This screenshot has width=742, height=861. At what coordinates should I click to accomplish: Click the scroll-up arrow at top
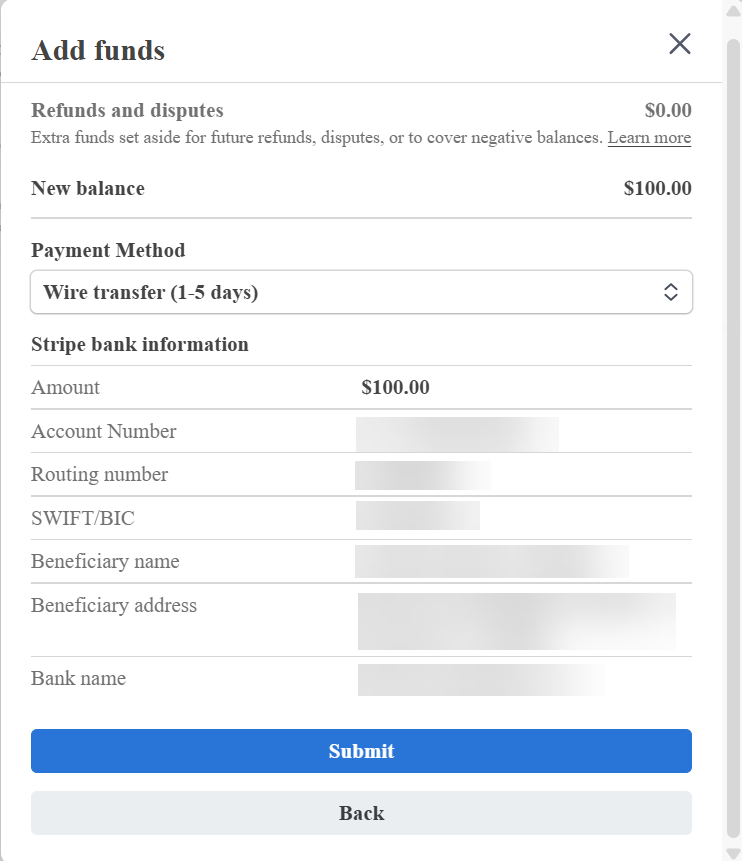coord(733,9)
